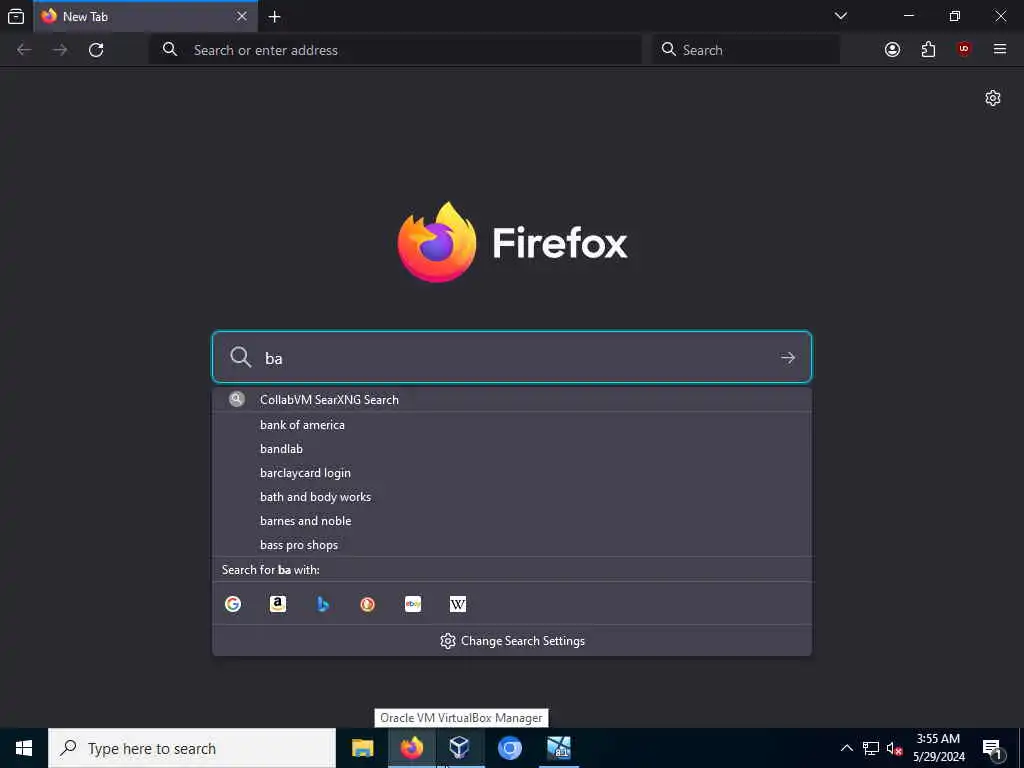Image resolution: width=1024 pixels, height=768 pixels.
Task: Open the notification center icon
Action: coord(993,748)
